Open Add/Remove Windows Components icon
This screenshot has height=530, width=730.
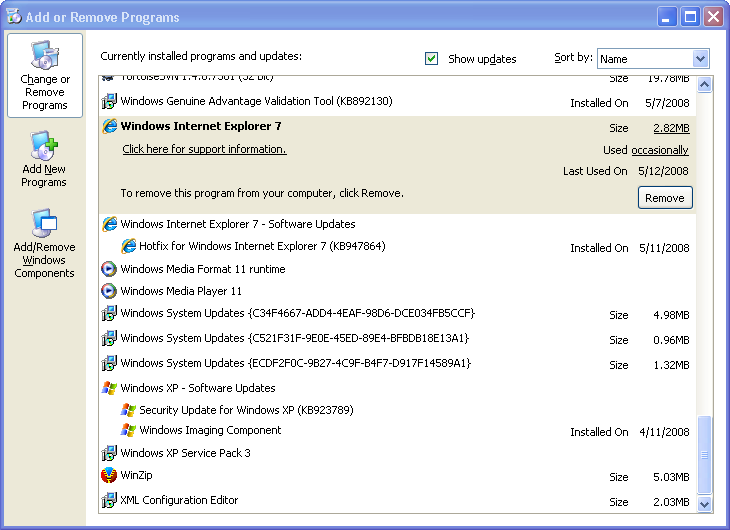44,223
